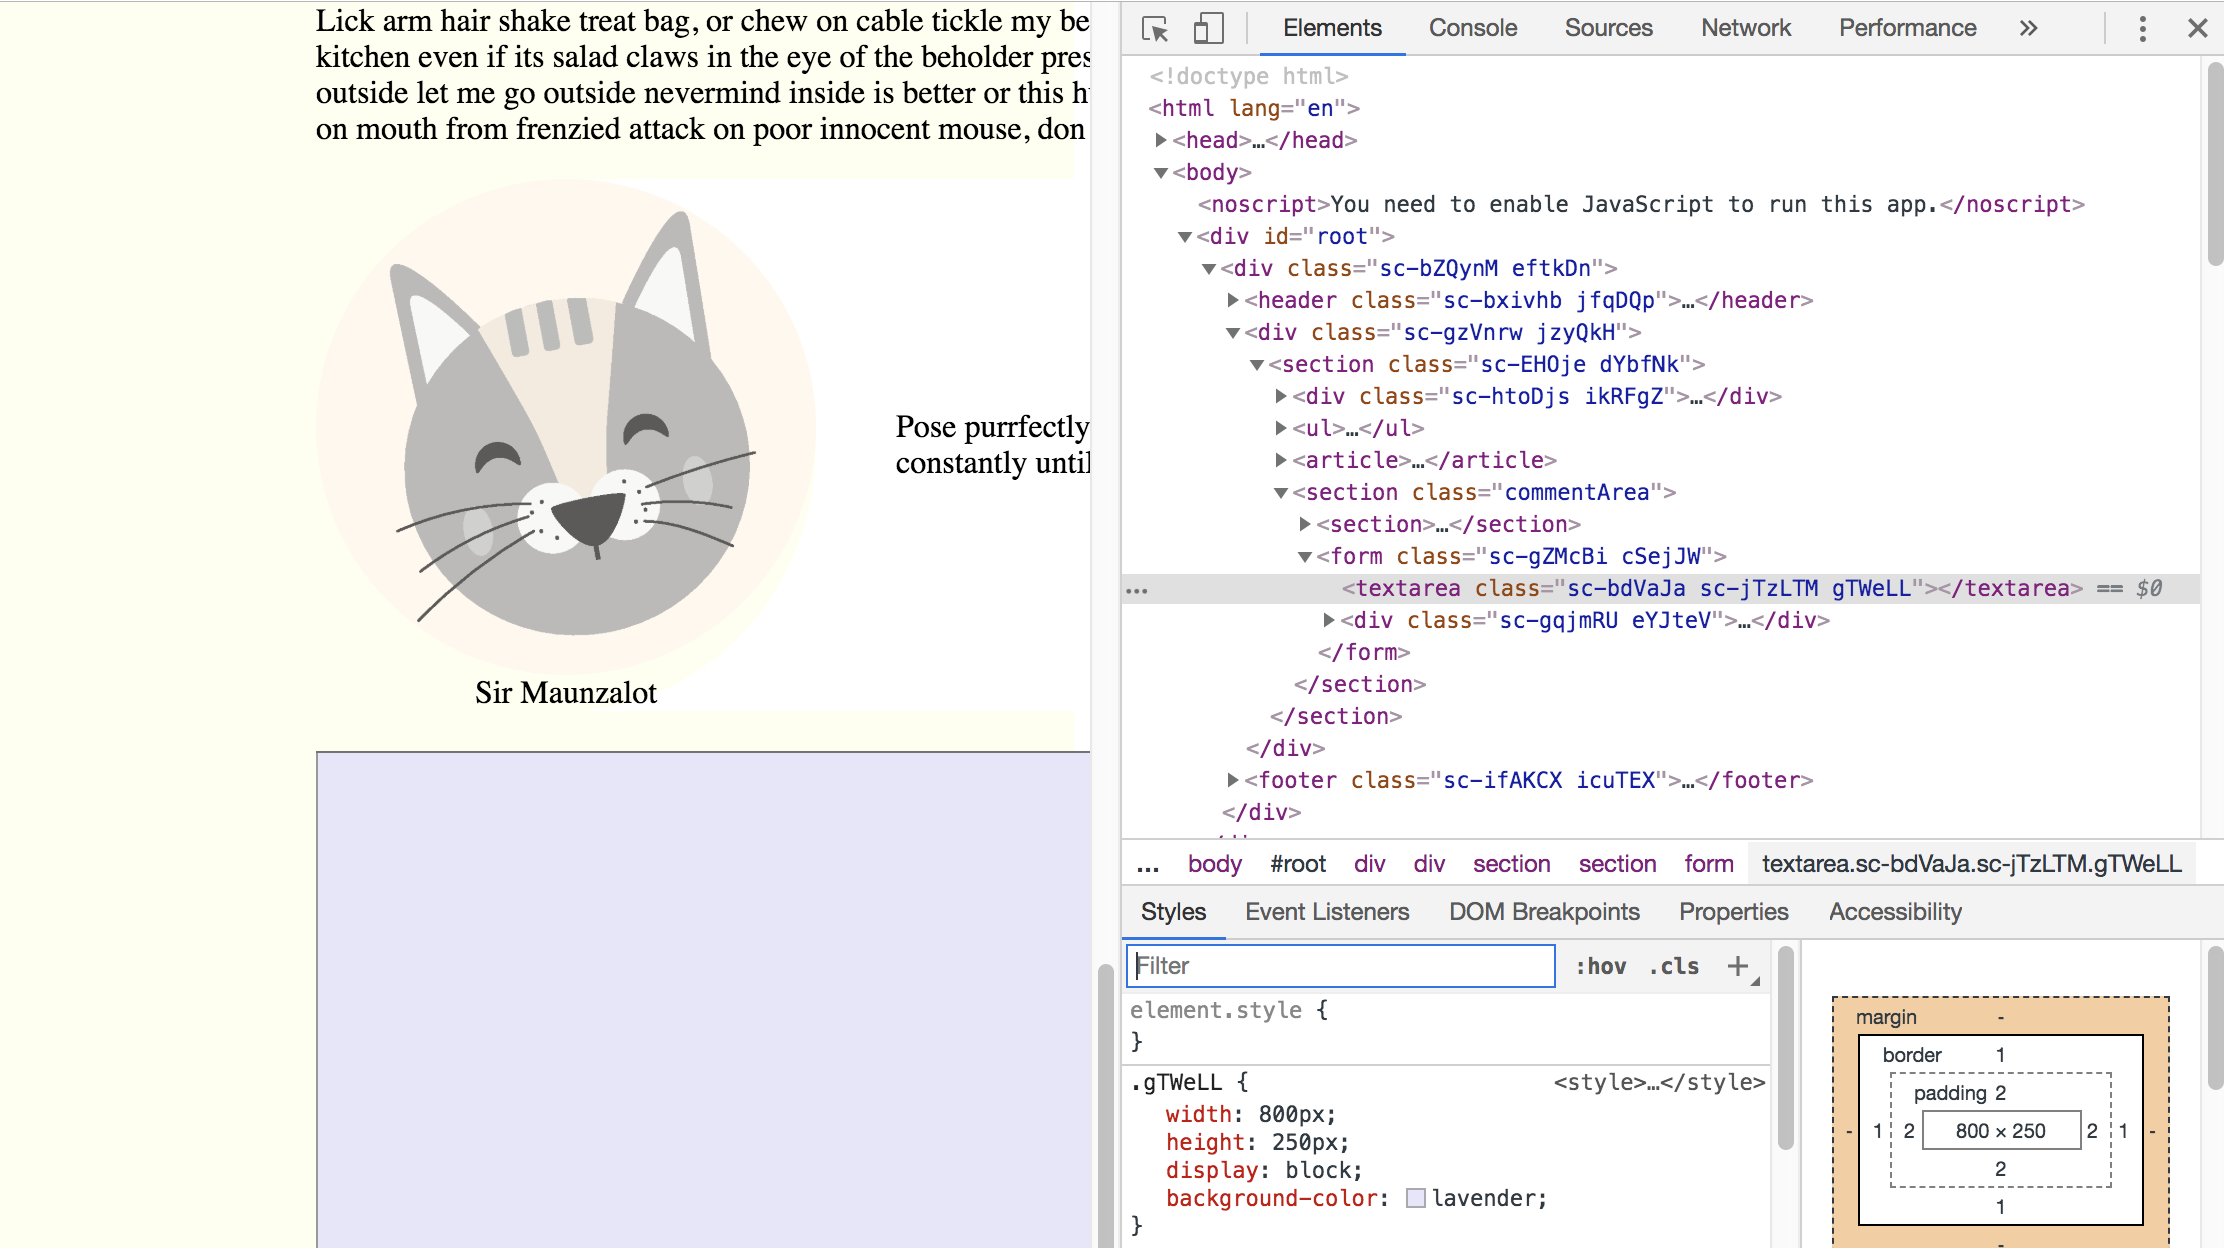2224x1248 pixels.
Task: Open the lavender color swatch picker
Action: [x=1415, y=1198]
